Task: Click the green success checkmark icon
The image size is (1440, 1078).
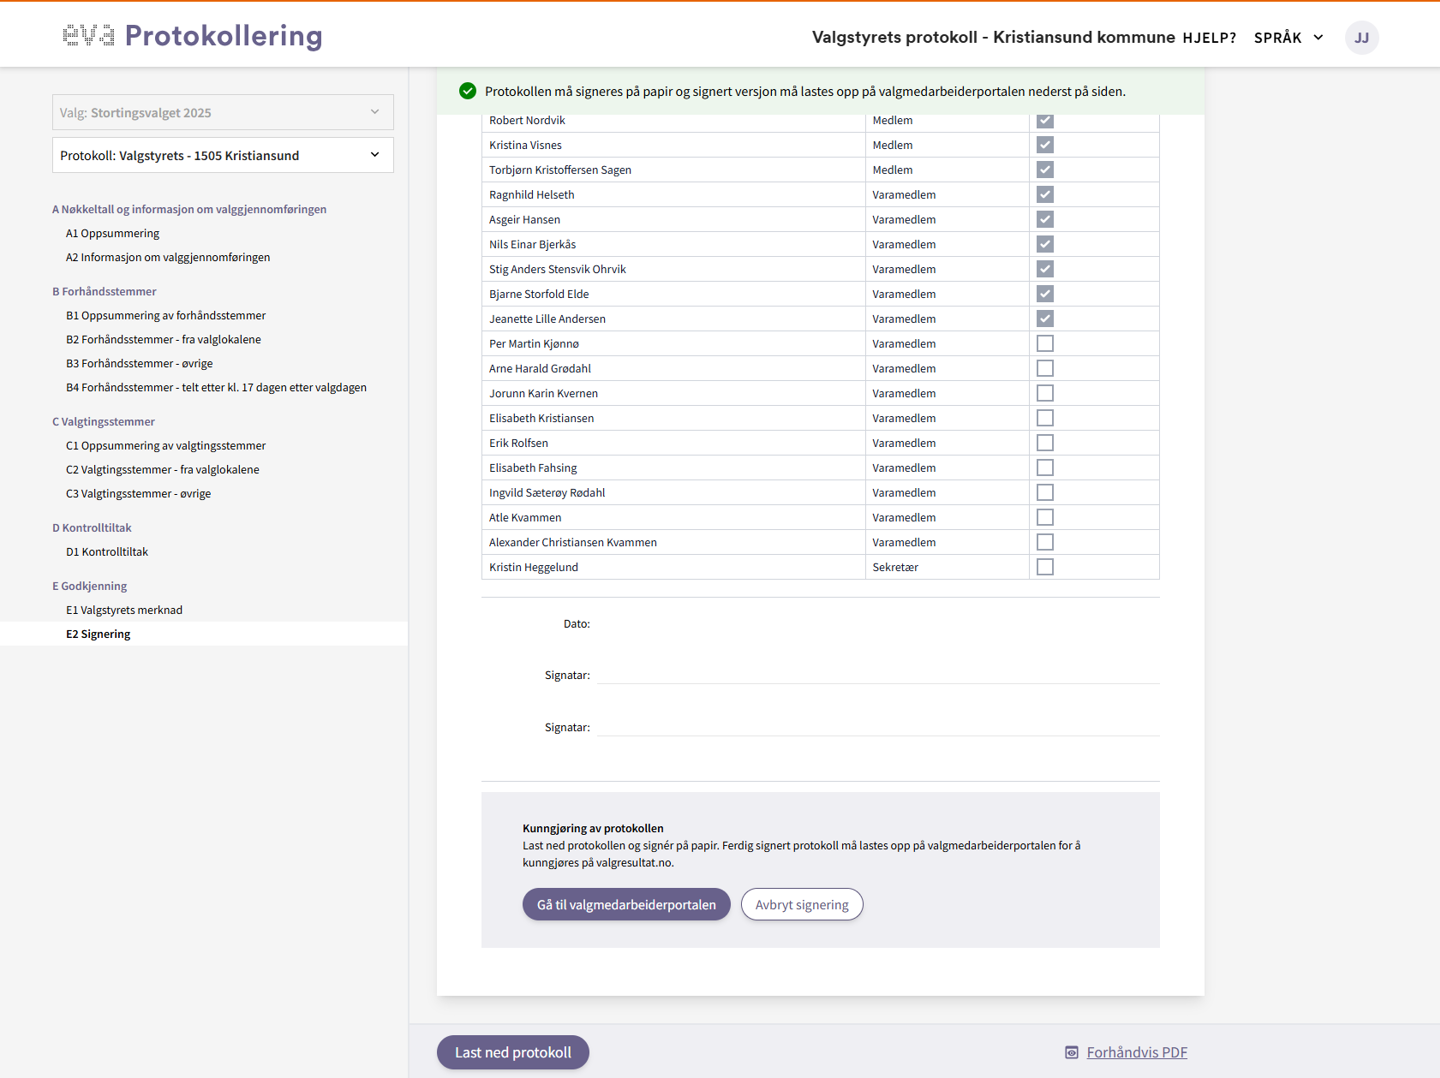Action: 467,91
